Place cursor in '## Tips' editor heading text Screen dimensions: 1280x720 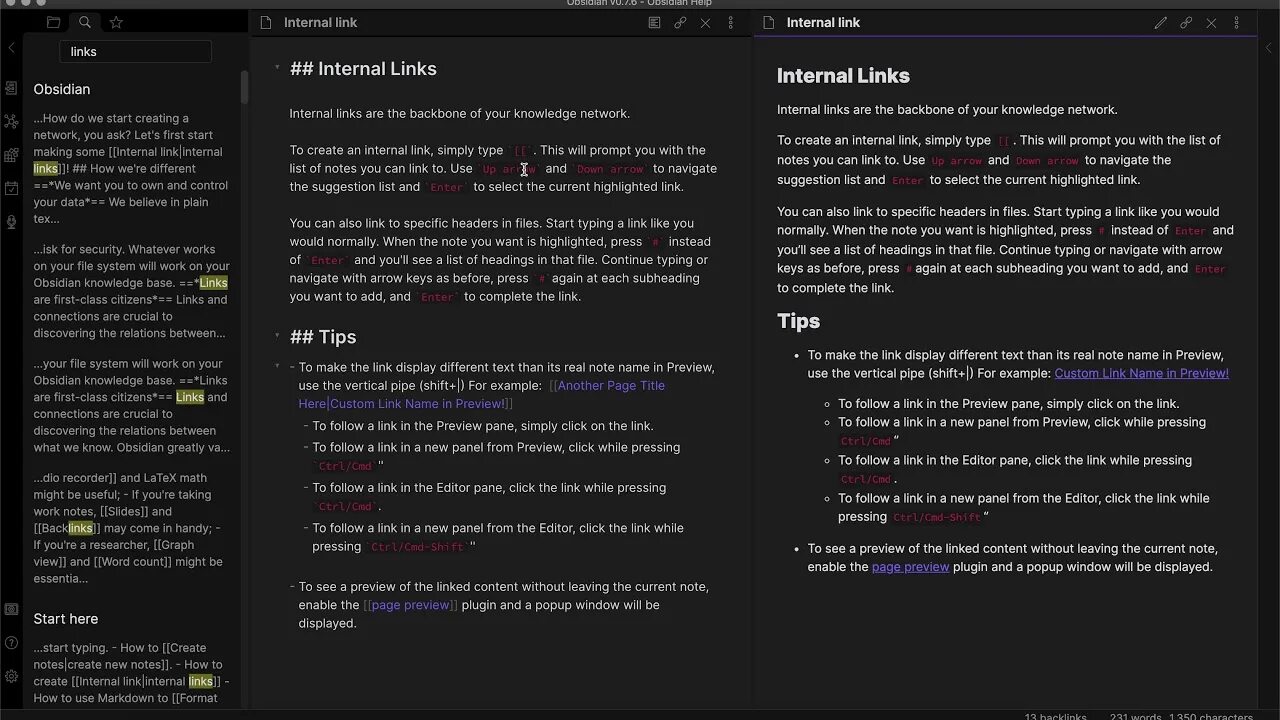(x=323, y=337)
